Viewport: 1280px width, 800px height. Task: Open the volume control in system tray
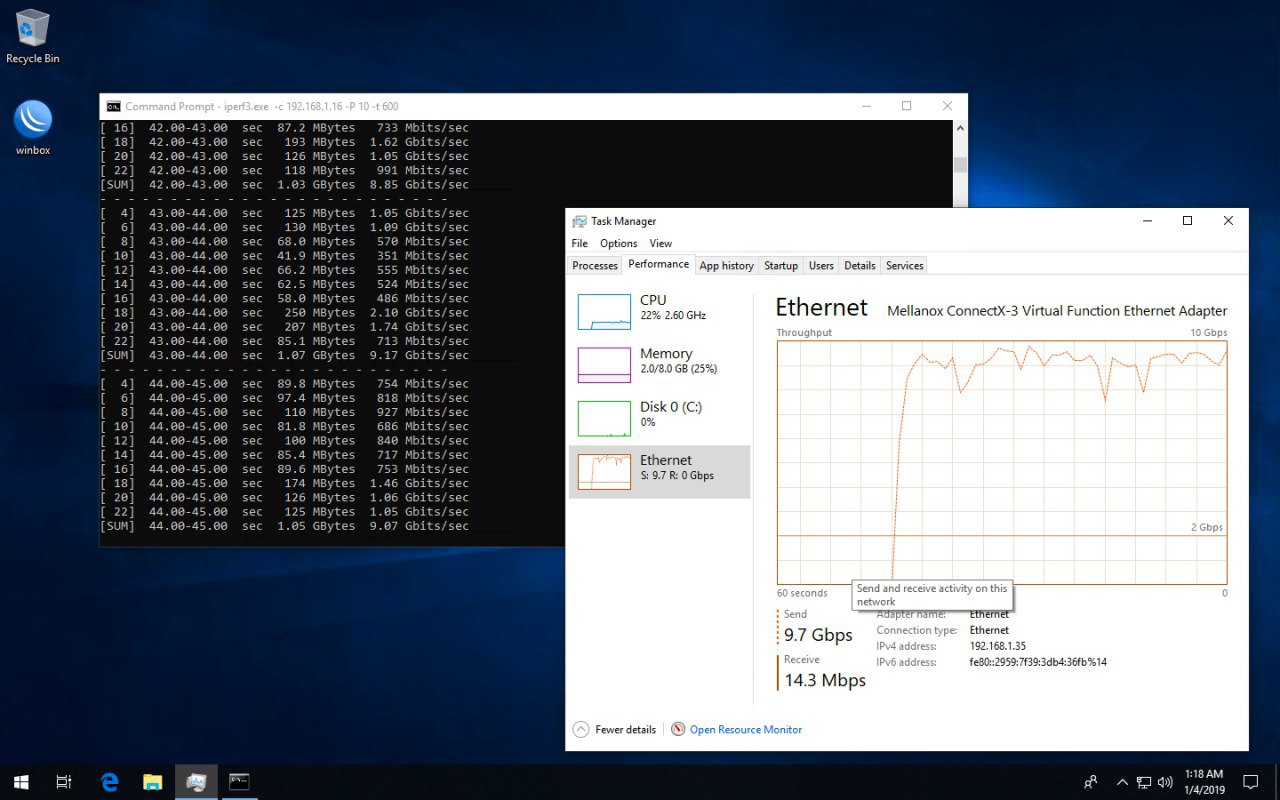[x=1164, y=782]
